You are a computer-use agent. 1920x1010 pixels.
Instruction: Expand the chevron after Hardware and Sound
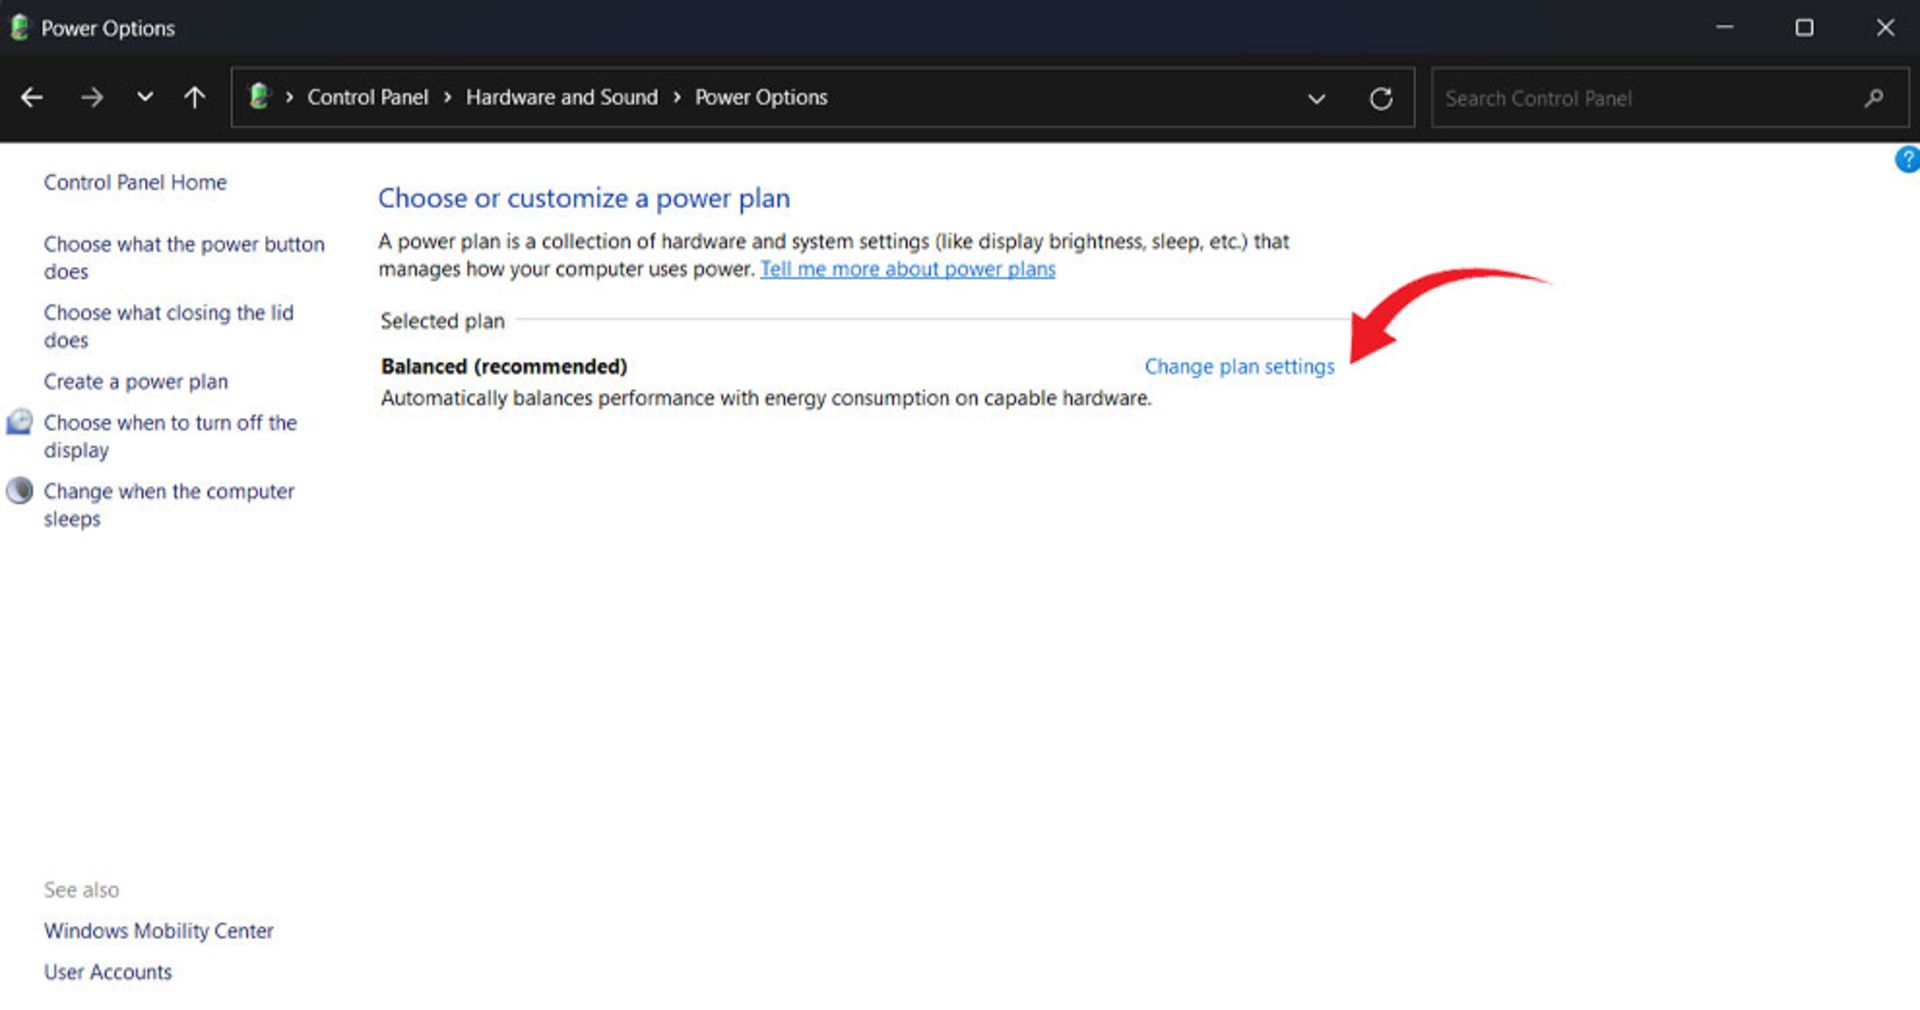pyautogui.click(x=677, y=97)
